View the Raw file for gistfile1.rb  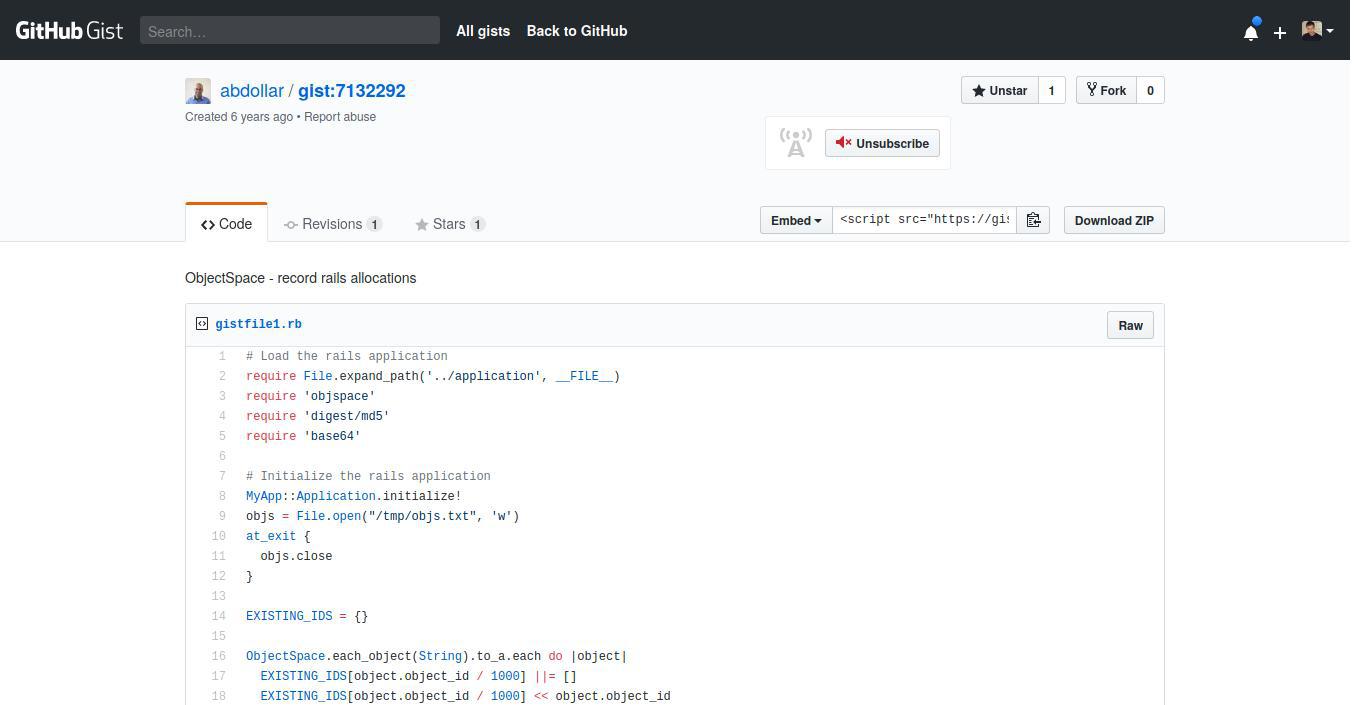1130,325
